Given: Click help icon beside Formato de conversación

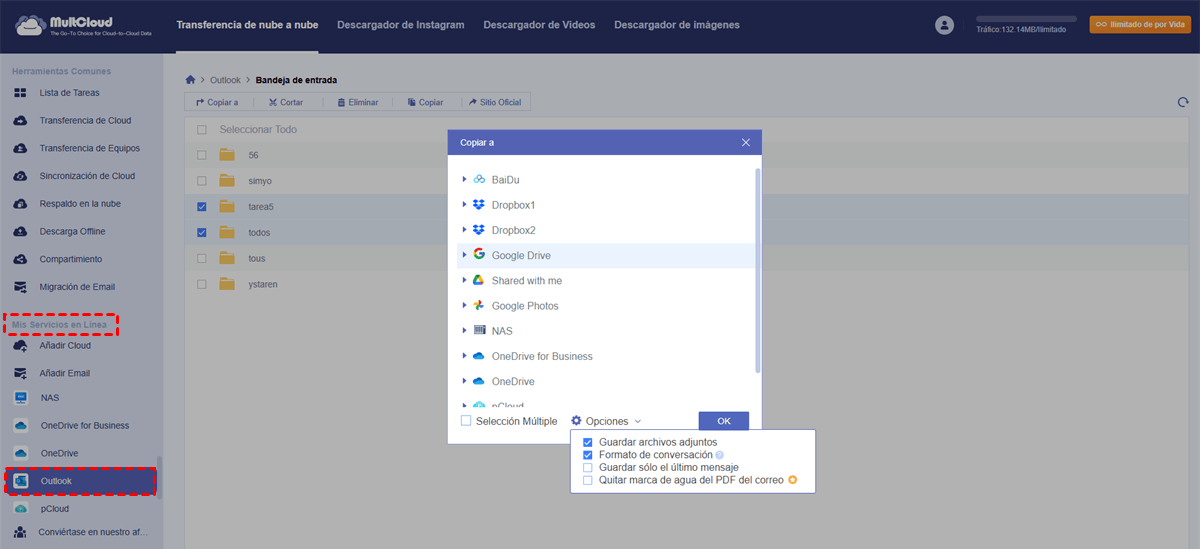Looking at the screenshot, I should (x=719, y=455).
